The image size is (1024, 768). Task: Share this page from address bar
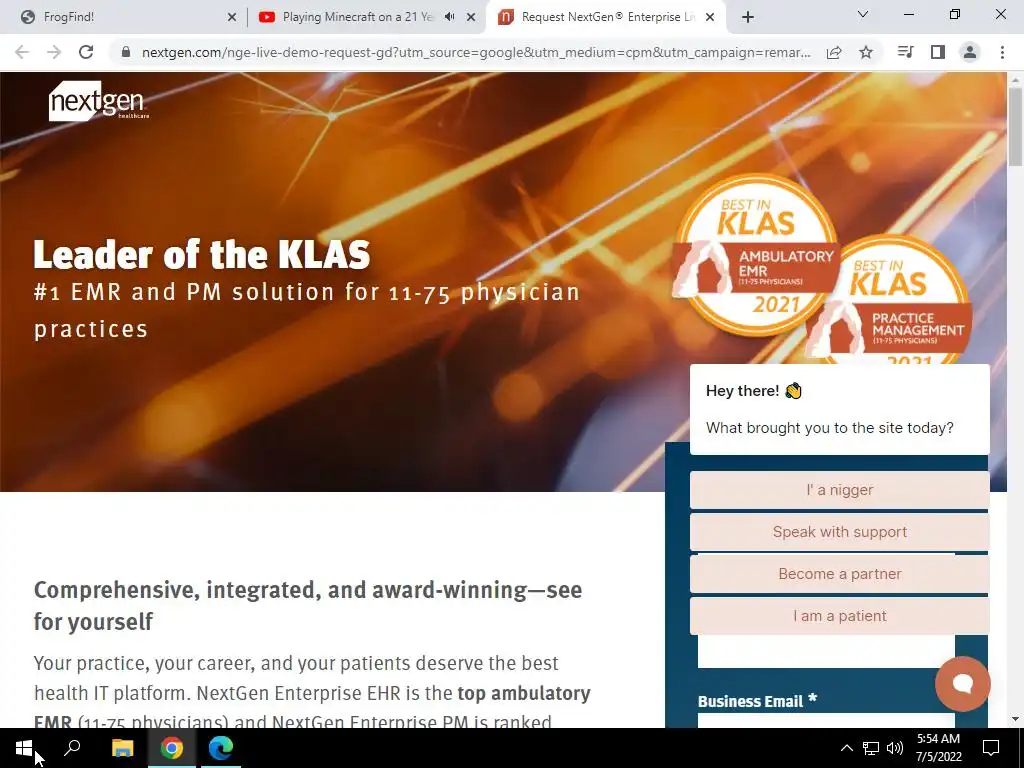coord(834,52)
